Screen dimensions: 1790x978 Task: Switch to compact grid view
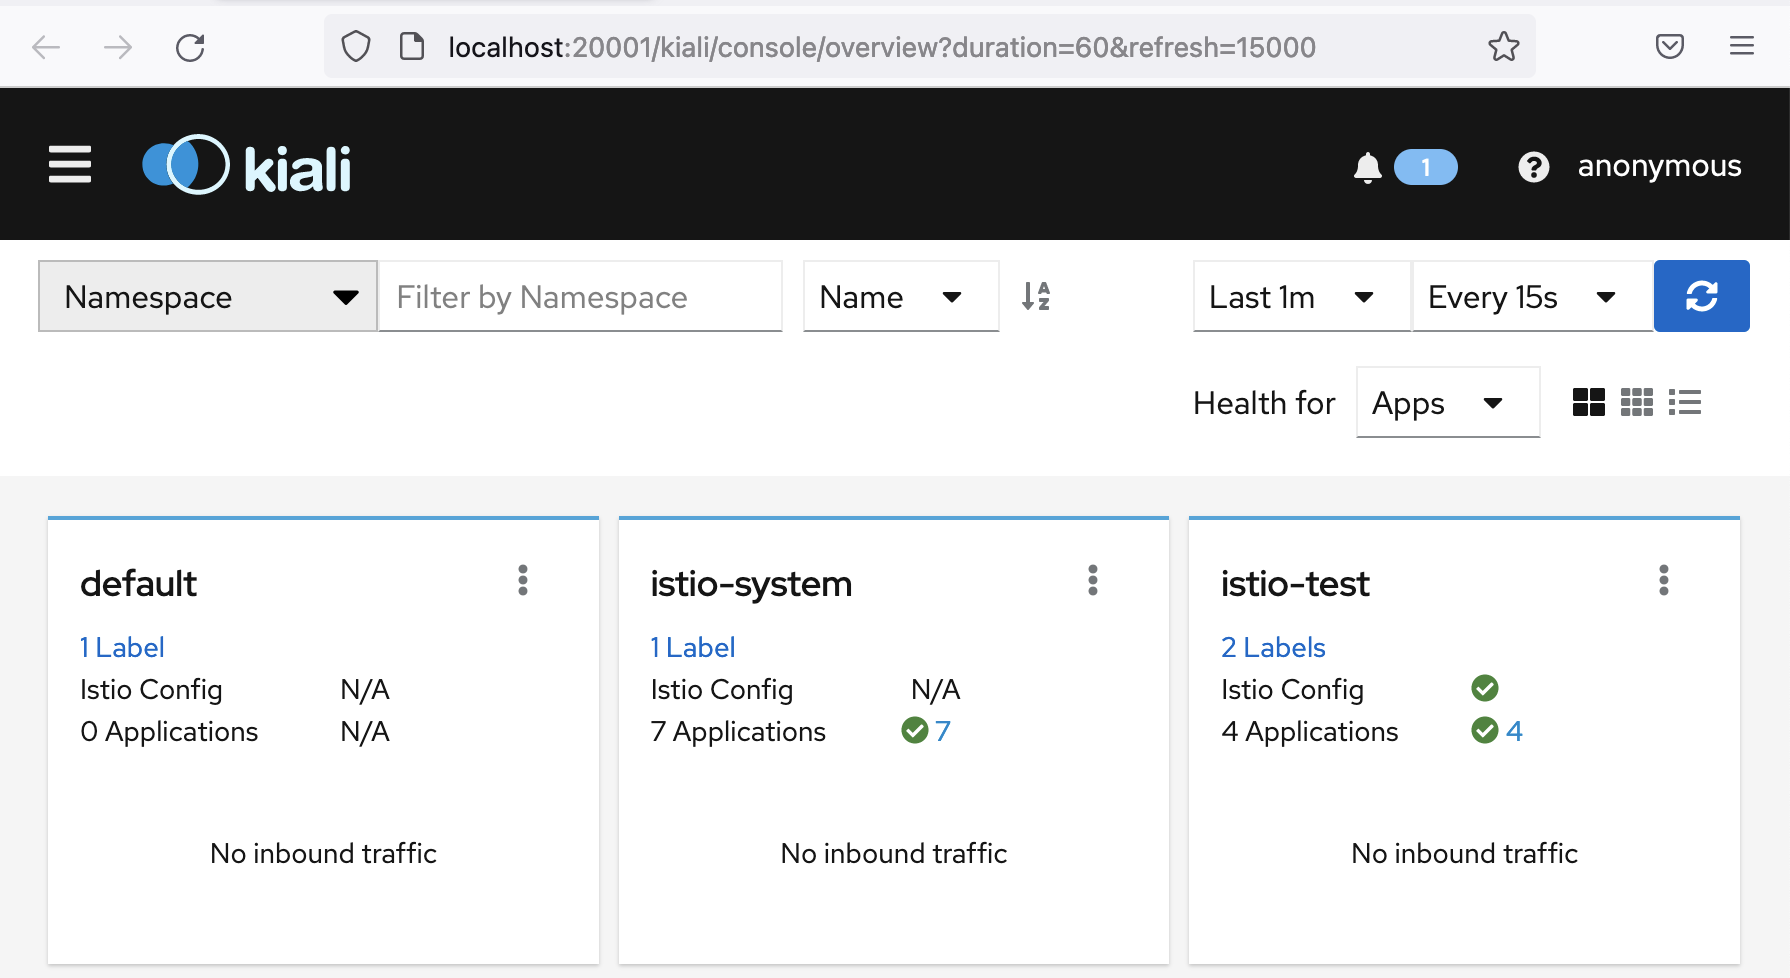(1637, 402)
